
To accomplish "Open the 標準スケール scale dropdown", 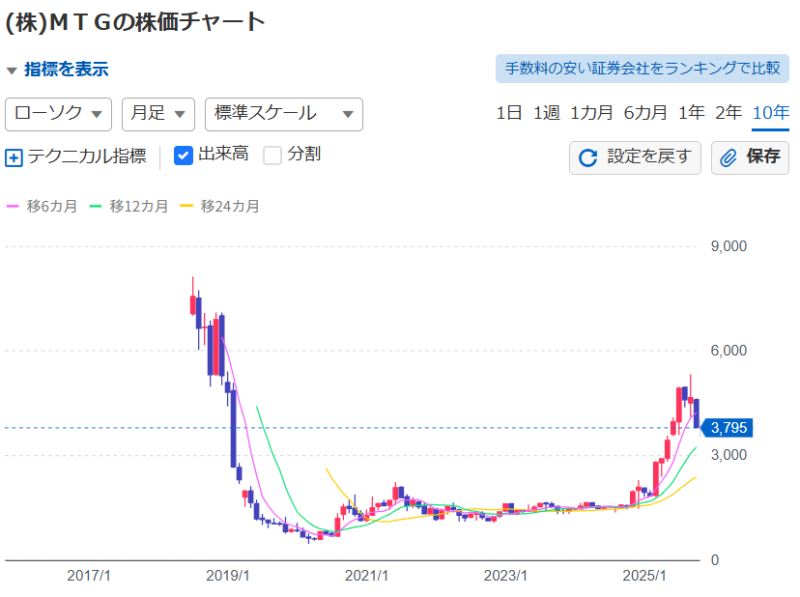I will tap(283, 114).
